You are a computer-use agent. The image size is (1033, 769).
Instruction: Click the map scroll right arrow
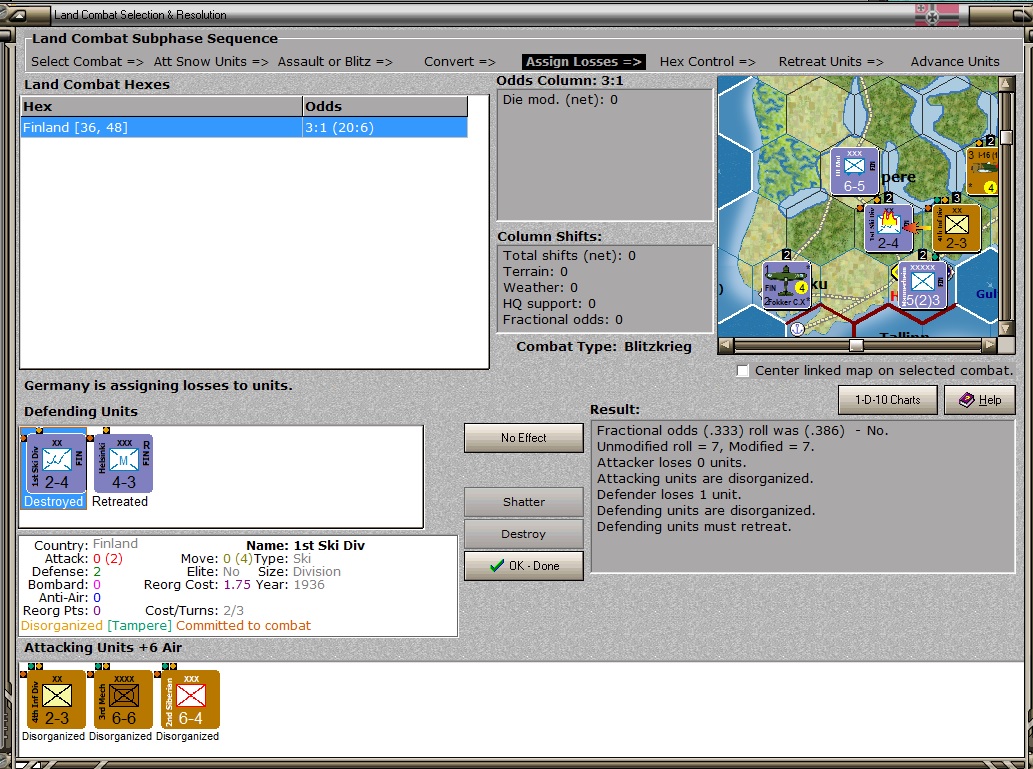pyautogui.click(x=990, y=345)
